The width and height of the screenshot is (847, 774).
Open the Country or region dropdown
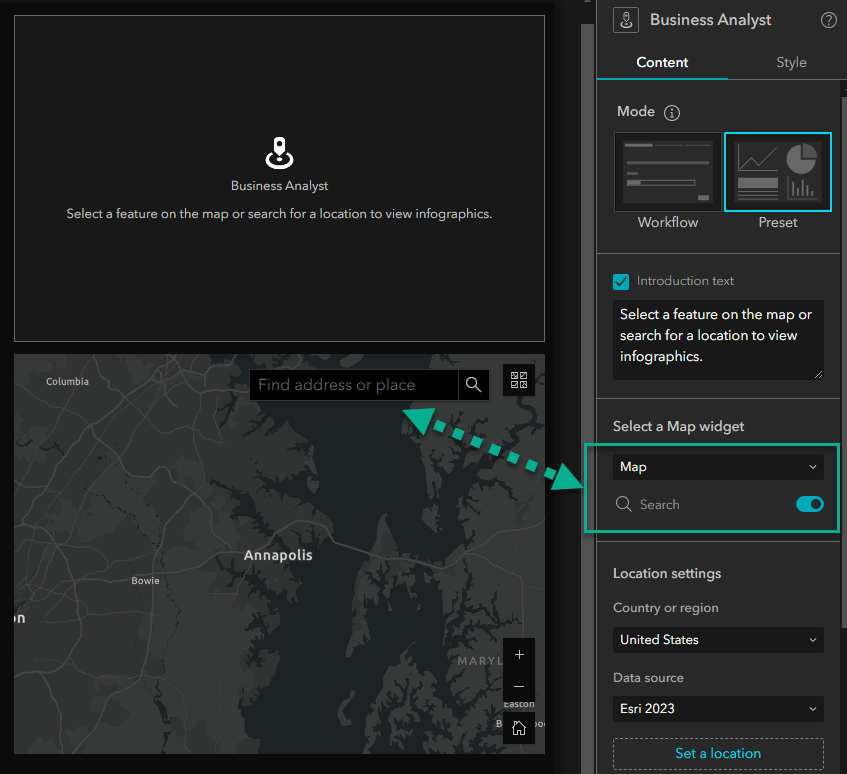(x=718, y=639)
